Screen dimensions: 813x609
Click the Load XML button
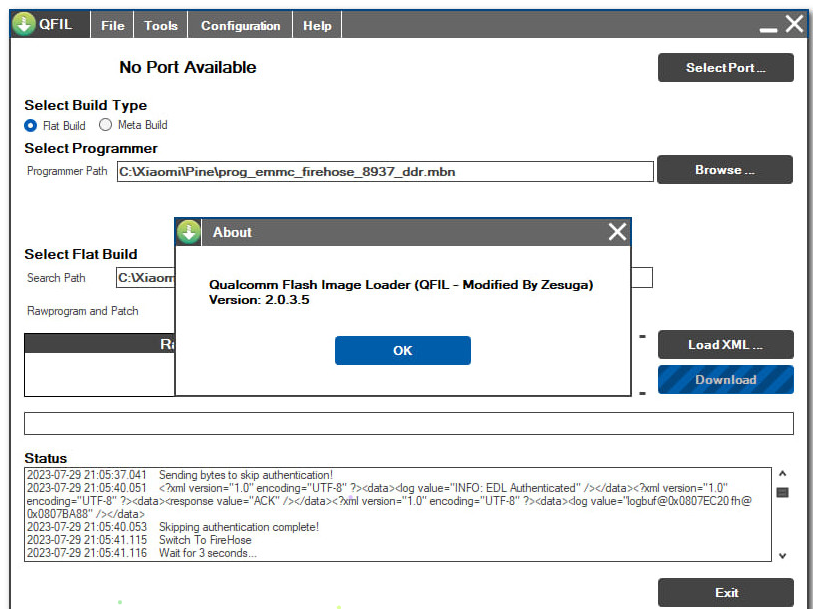pyautogui.click(x=725, y=345)
